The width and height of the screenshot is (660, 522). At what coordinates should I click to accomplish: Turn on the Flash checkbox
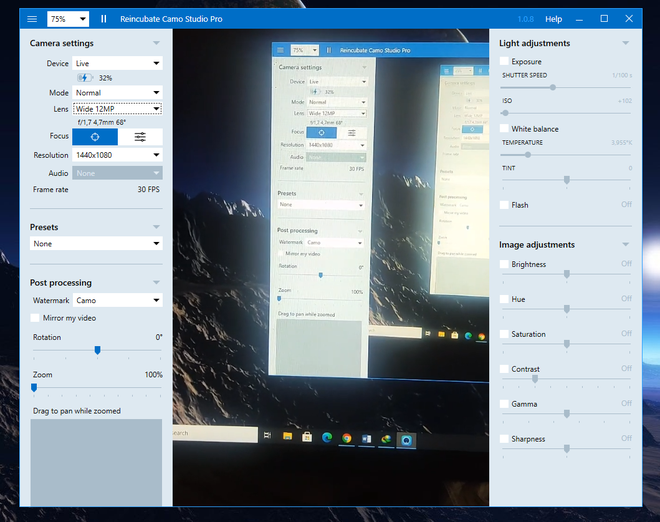[x=504, y=205]
